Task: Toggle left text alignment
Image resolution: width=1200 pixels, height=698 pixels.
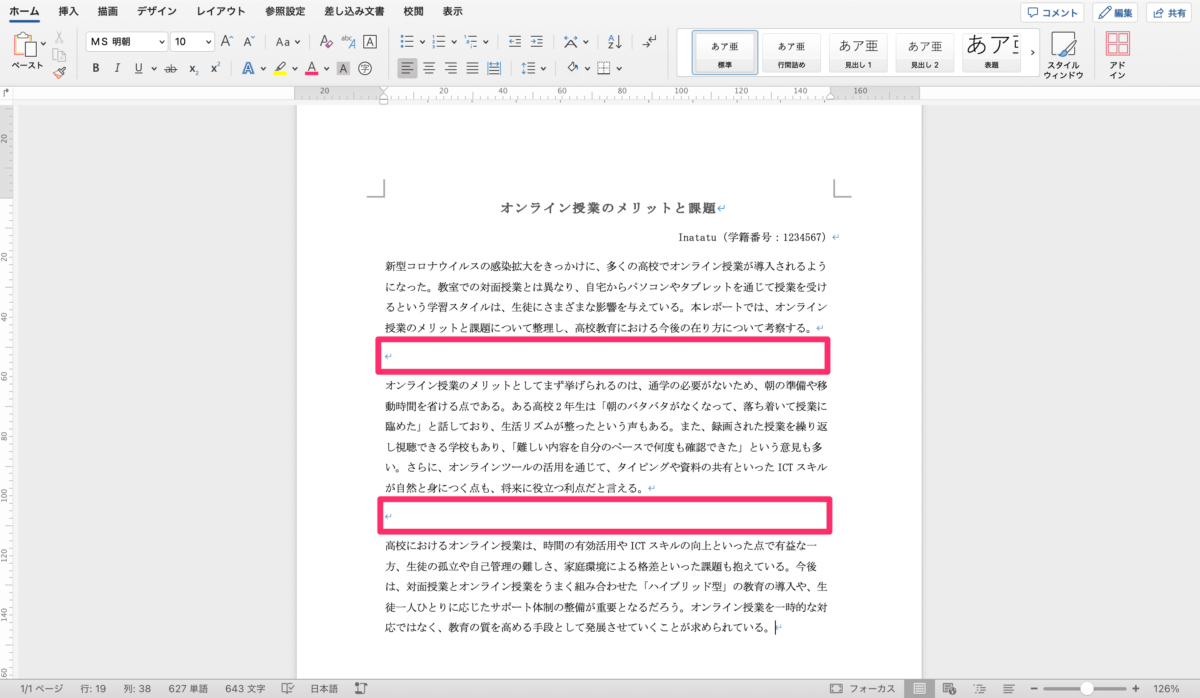Action: pyautogui.click(x=407, y=68)
